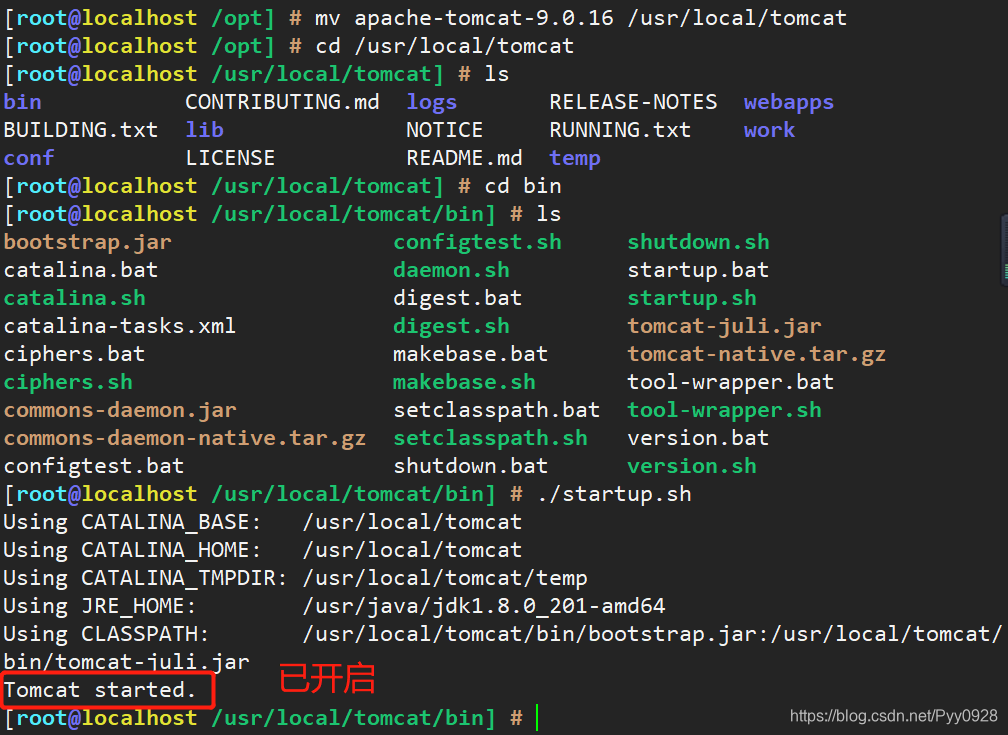The width and height of the screenshot is (1008, 735).
Task: Click the blue 'bin' directory in the ls listing
Action: (22, 102)
